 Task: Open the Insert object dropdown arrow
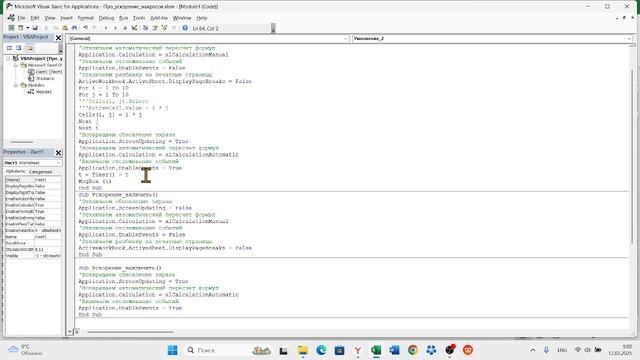click(27, 28)
